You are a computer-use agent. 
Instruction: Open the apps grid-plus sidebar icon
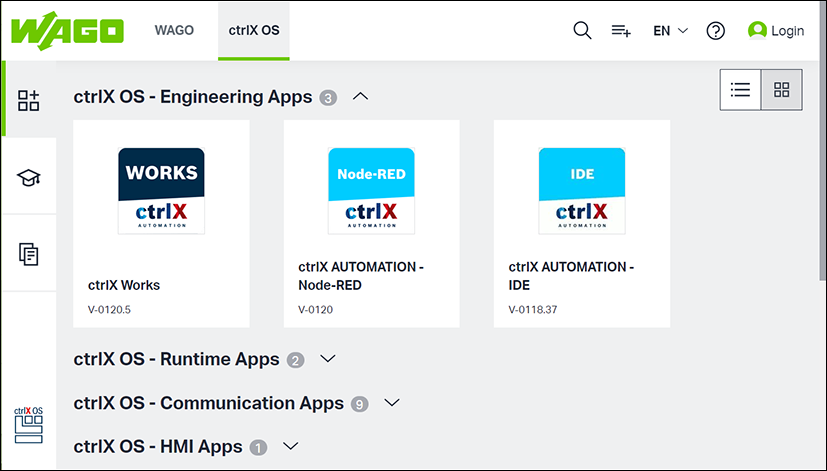point(28,100)
